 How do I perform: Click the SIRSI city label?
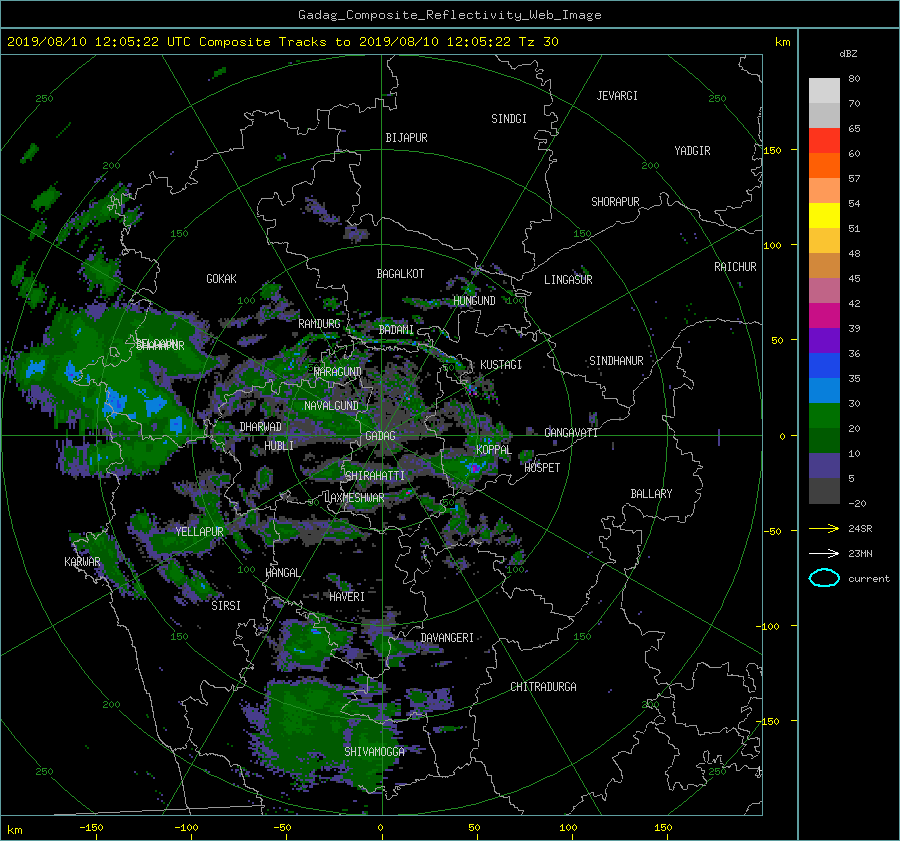coord(226,606)
